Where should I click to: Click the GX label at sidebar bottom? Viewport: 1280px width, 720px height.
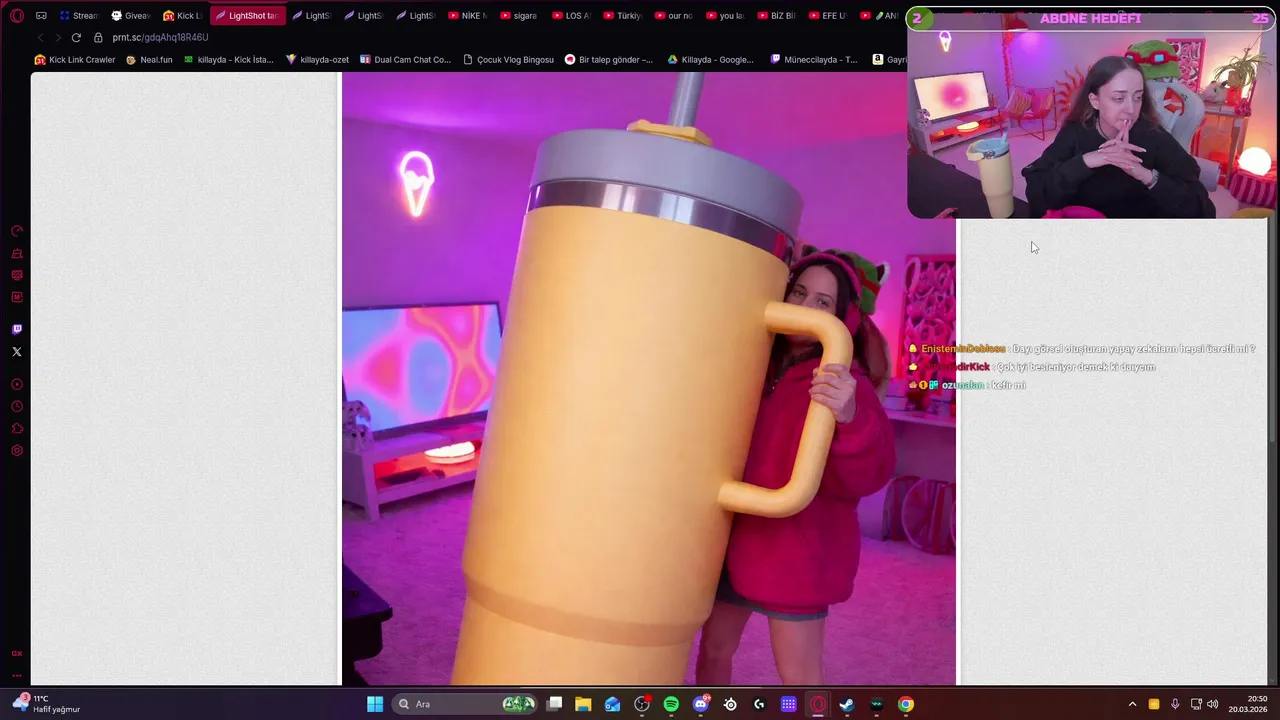click(17, 653)
